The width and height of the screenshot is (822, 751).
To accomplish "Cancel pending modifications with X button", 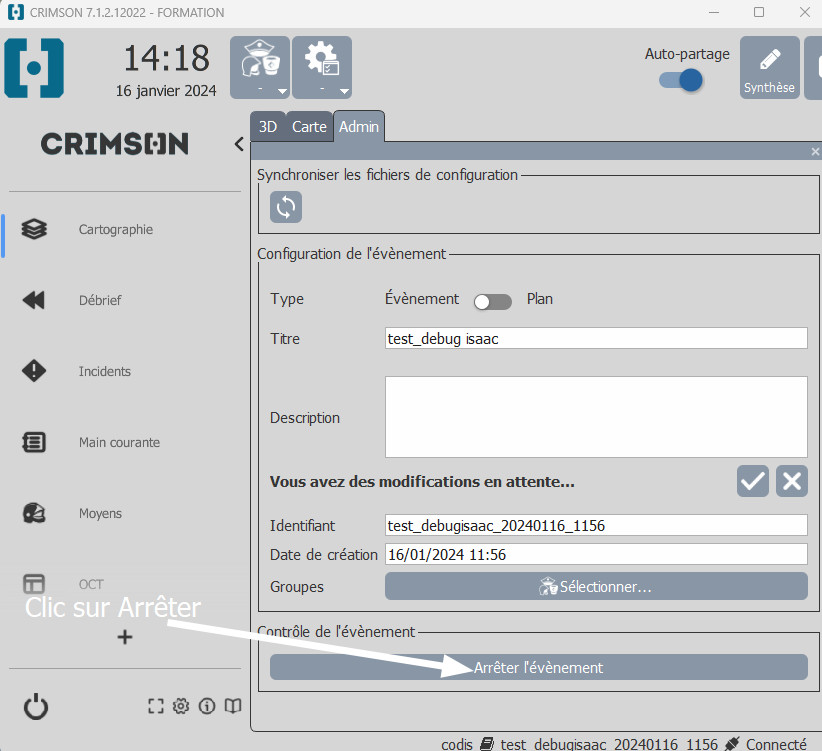I will [792, 481].
